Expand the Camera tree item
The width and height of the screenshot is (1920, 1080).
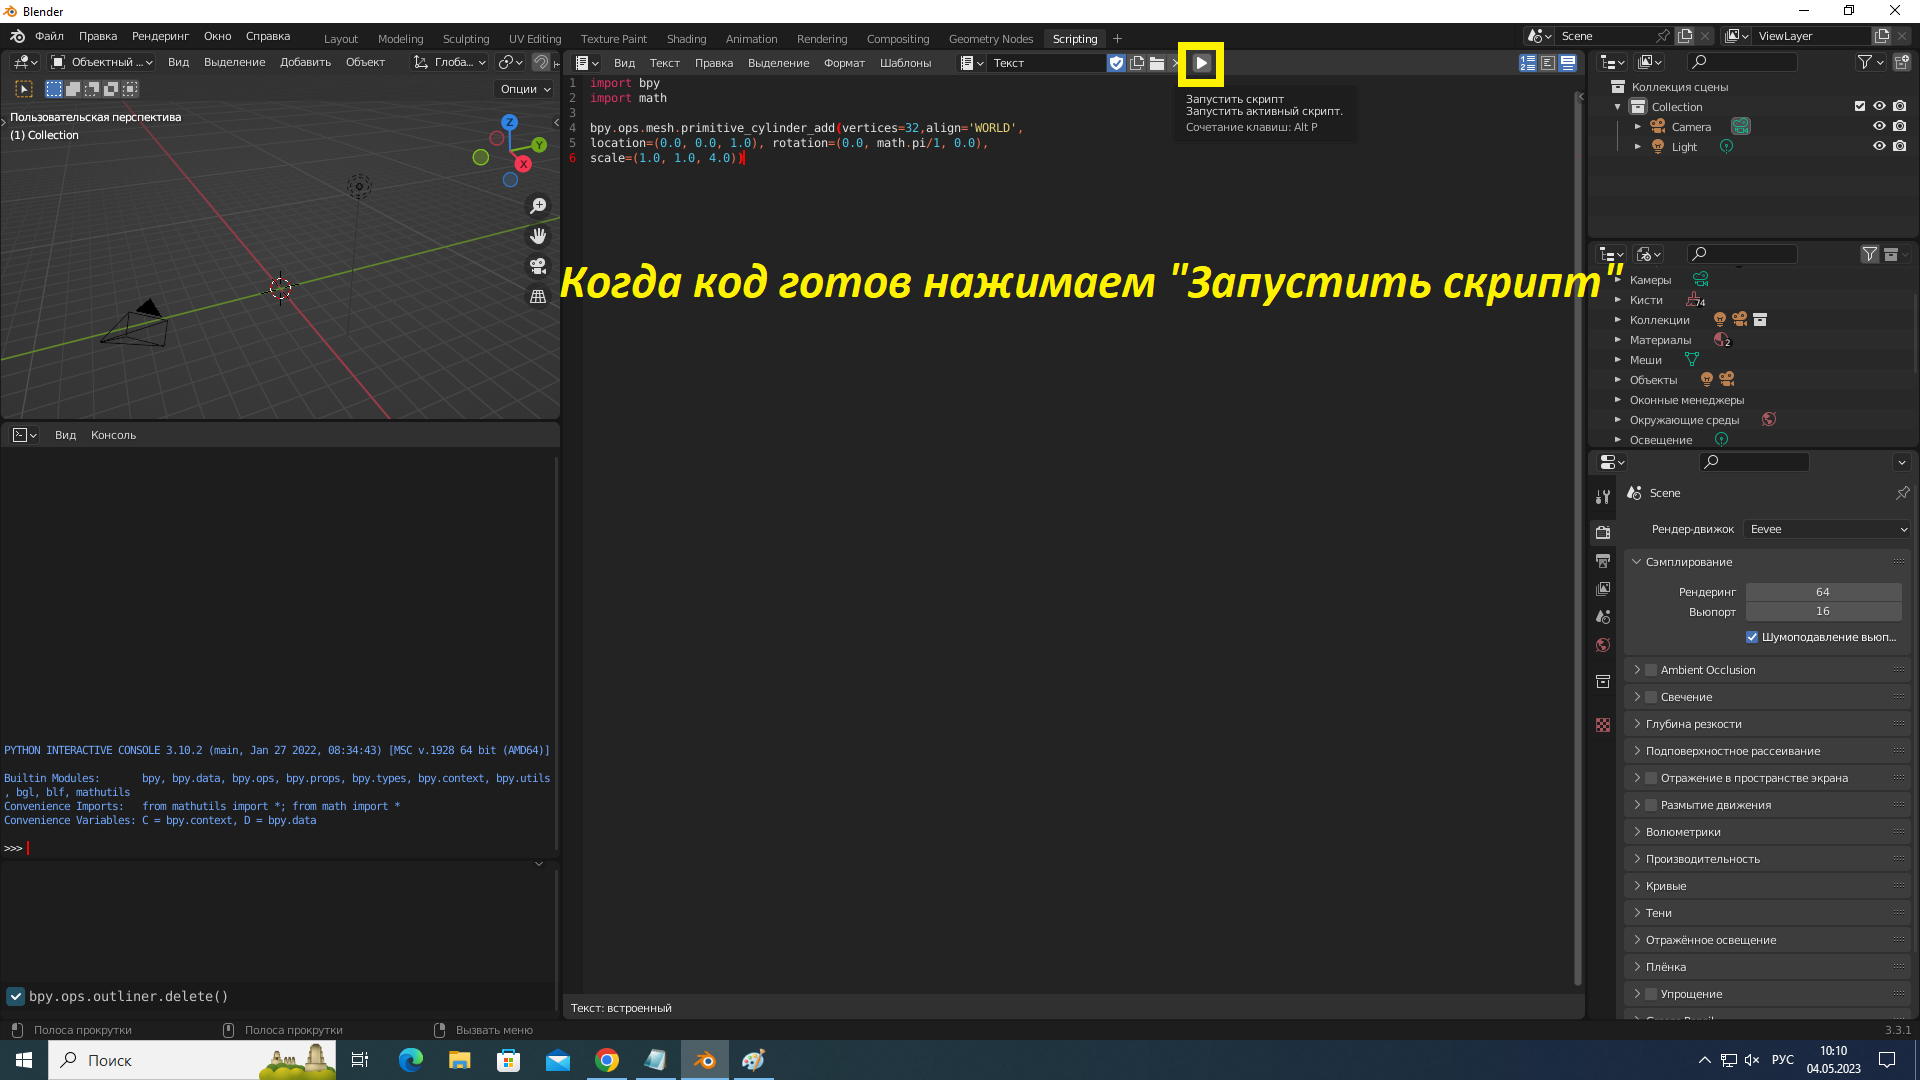[1637, 127]
